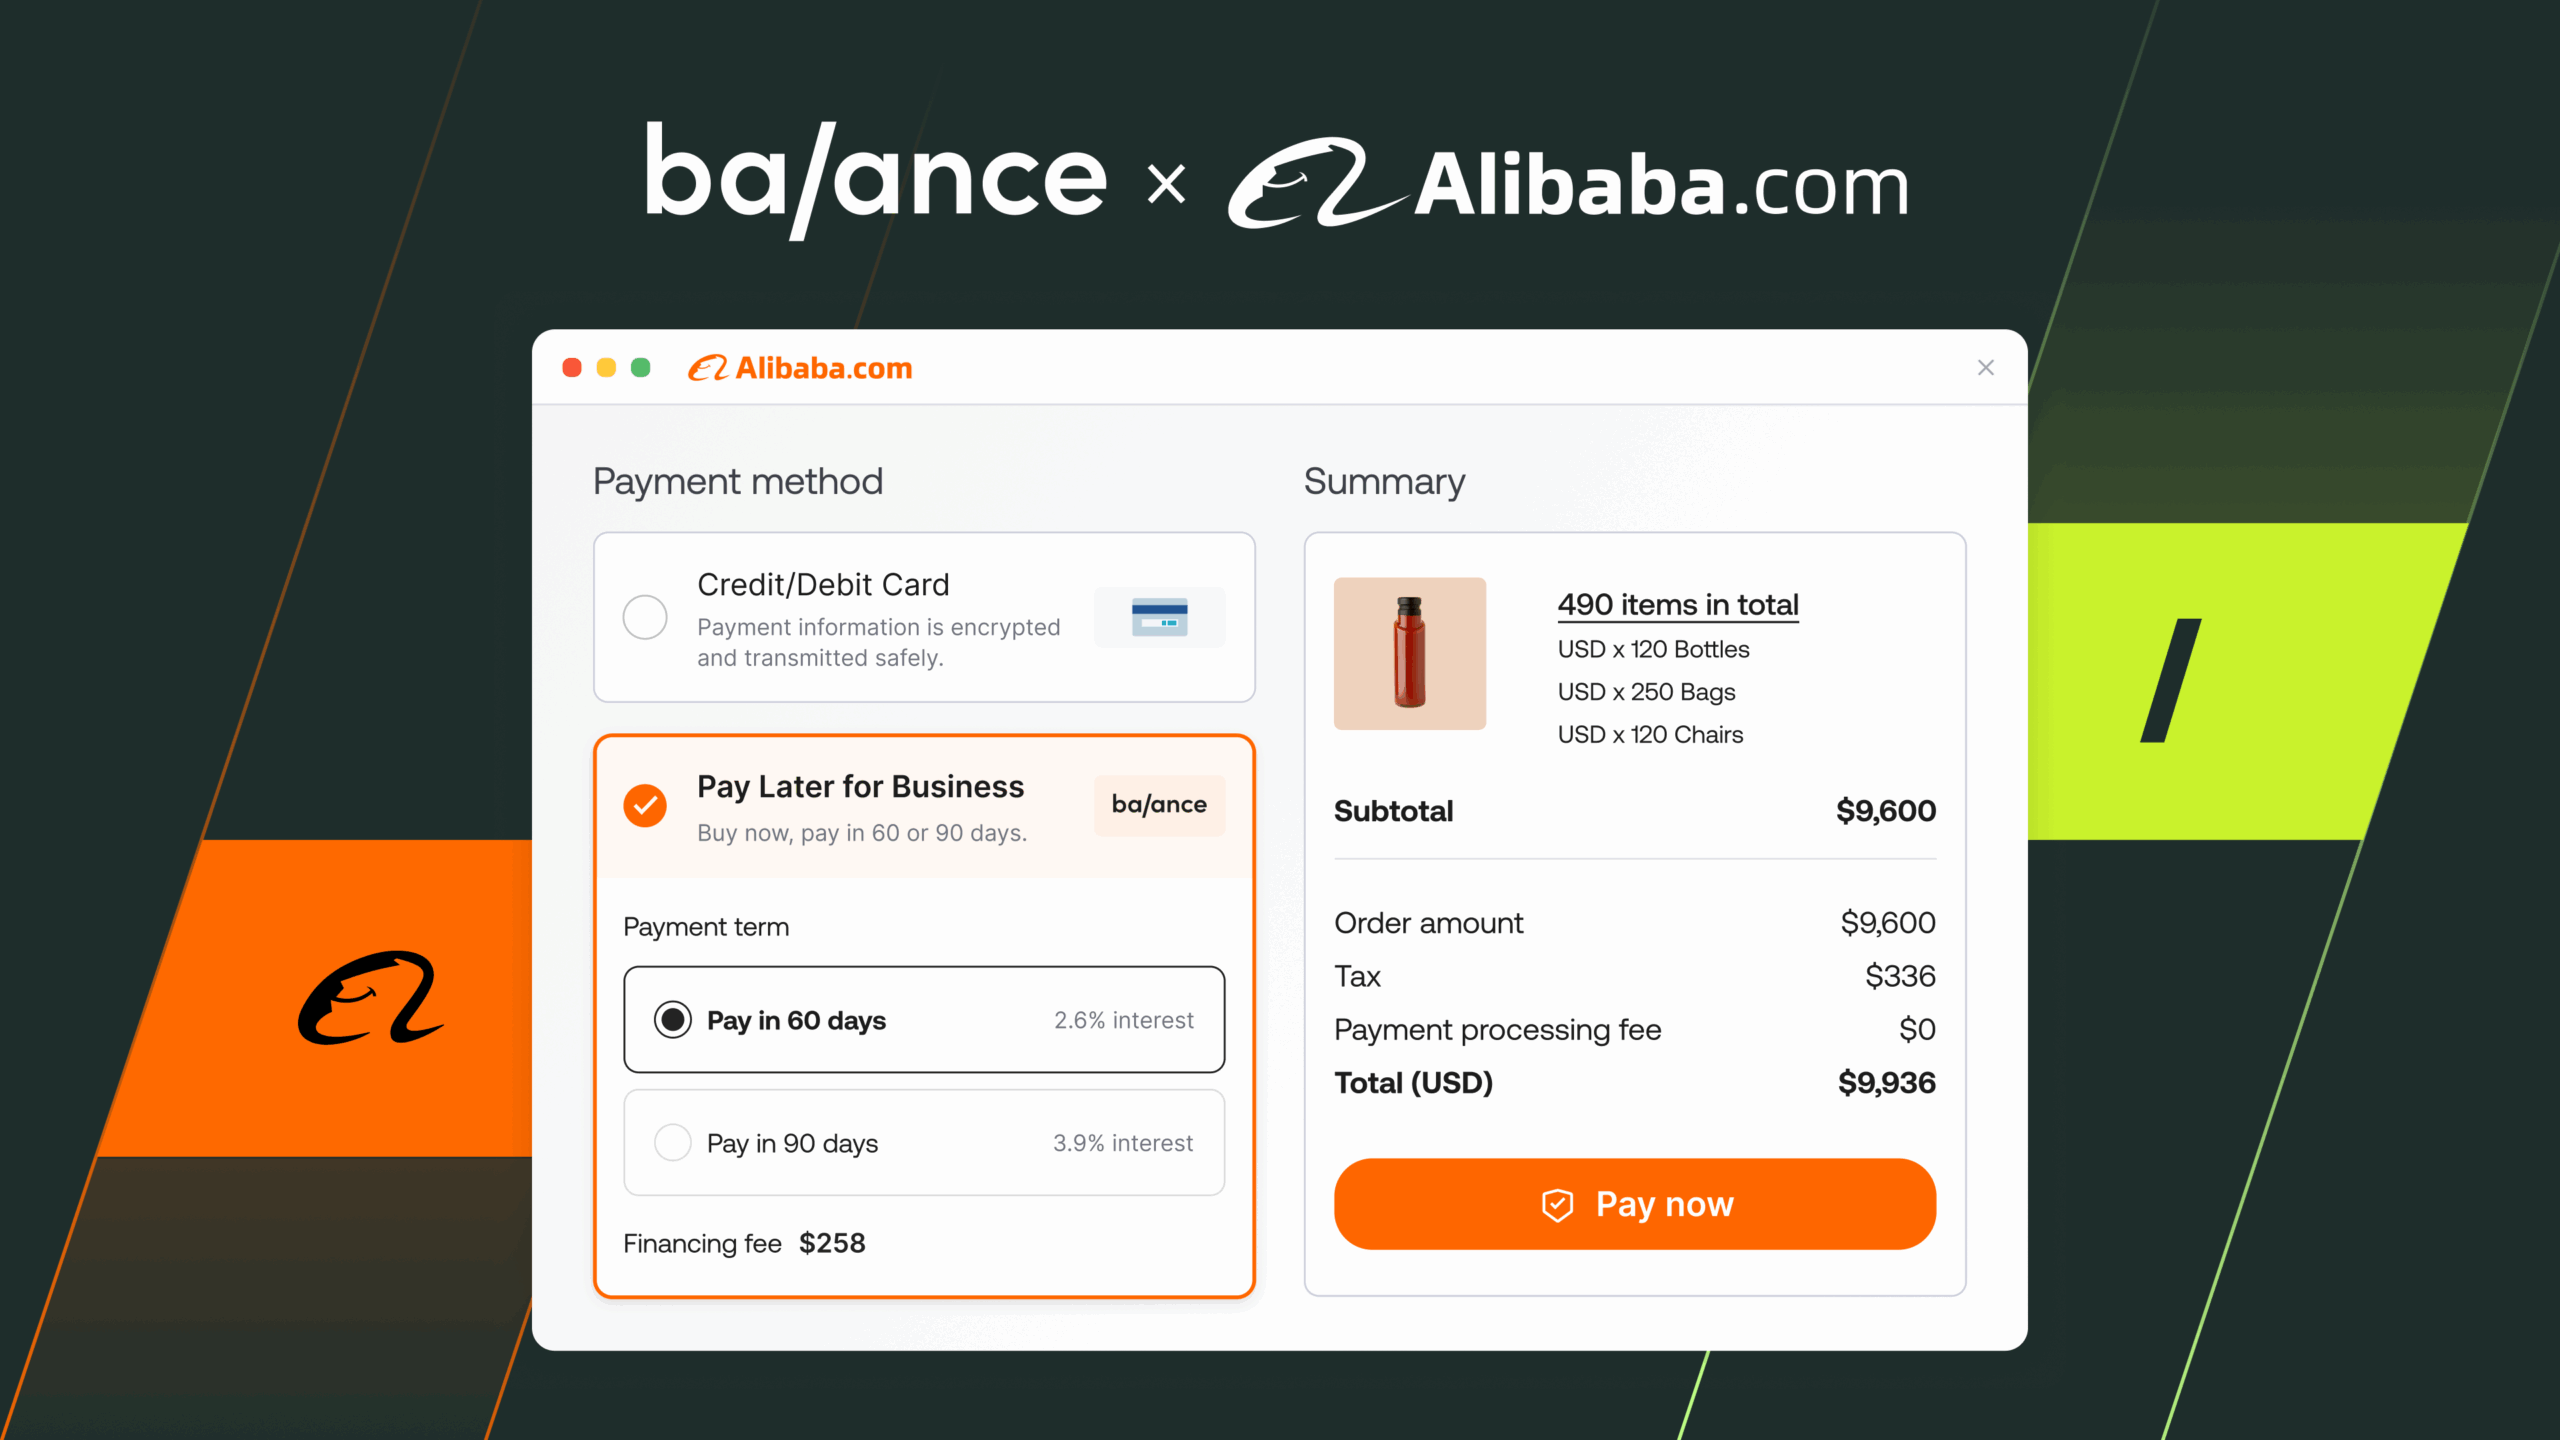Click the red bottle product thumbnail
This screenshot has width=2560, height=1440.
(x=1409, y=653)
